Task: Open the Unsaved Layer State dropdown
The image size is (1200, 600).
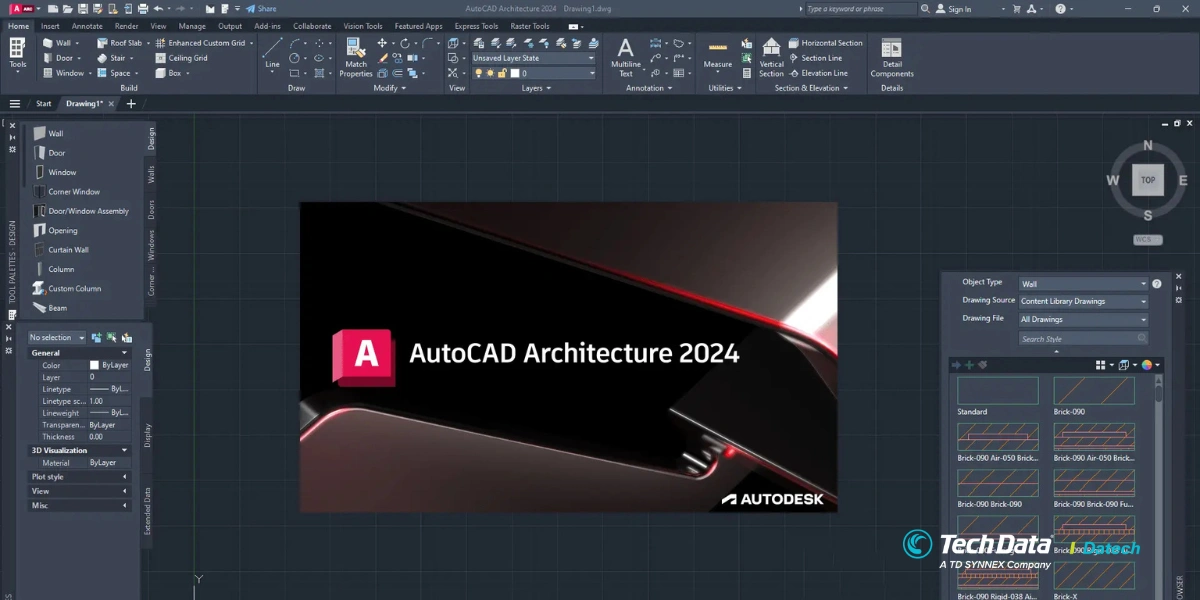Action: pos(533,58)
